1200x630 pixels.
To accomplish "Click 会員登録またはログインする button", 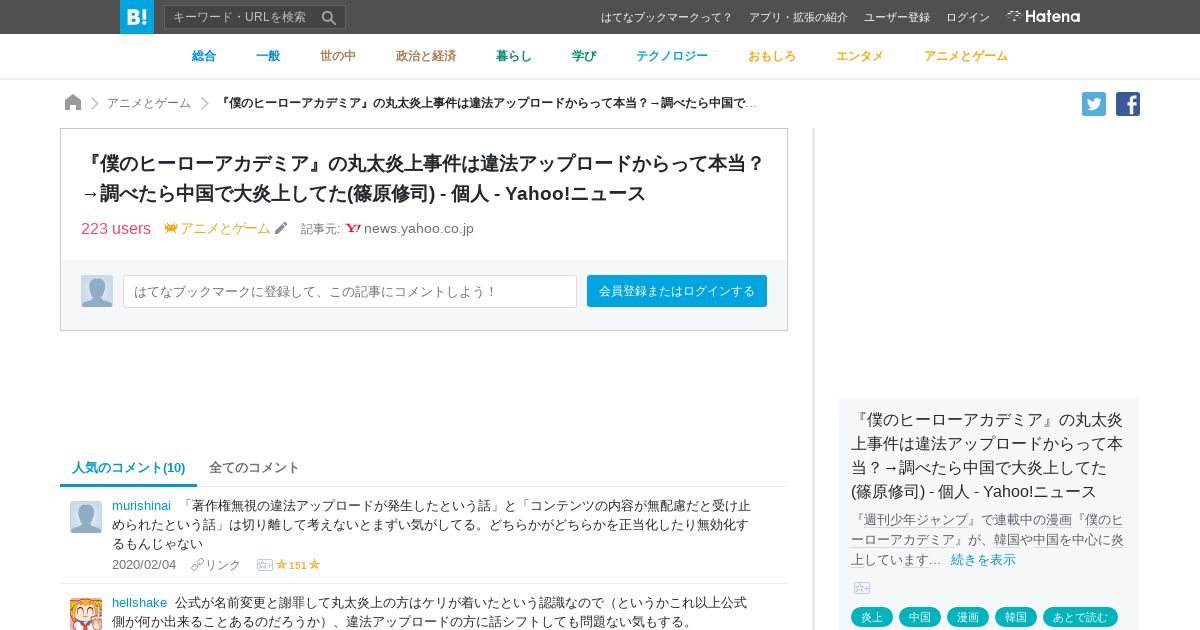I will (x=677, y=291).
